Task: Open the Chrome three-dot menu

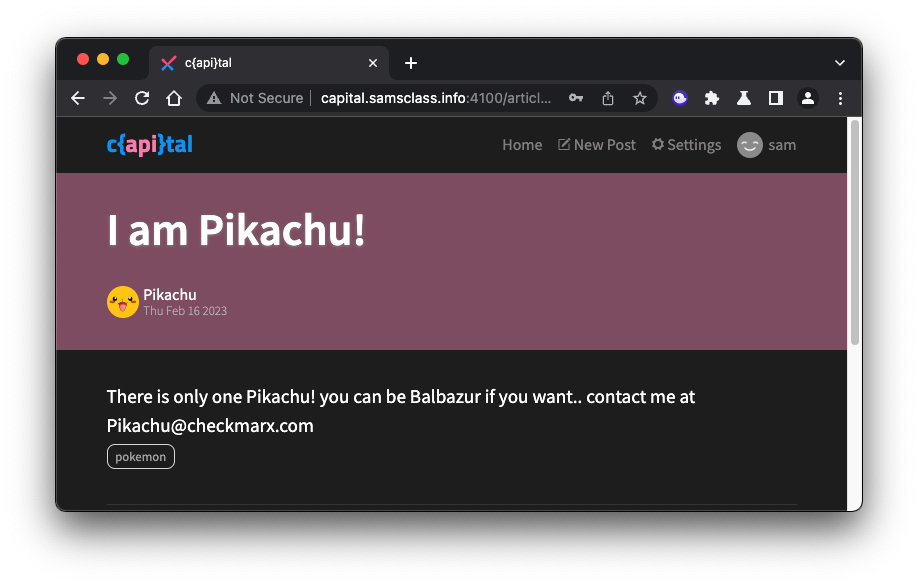Action: click(x=840, y=98)
